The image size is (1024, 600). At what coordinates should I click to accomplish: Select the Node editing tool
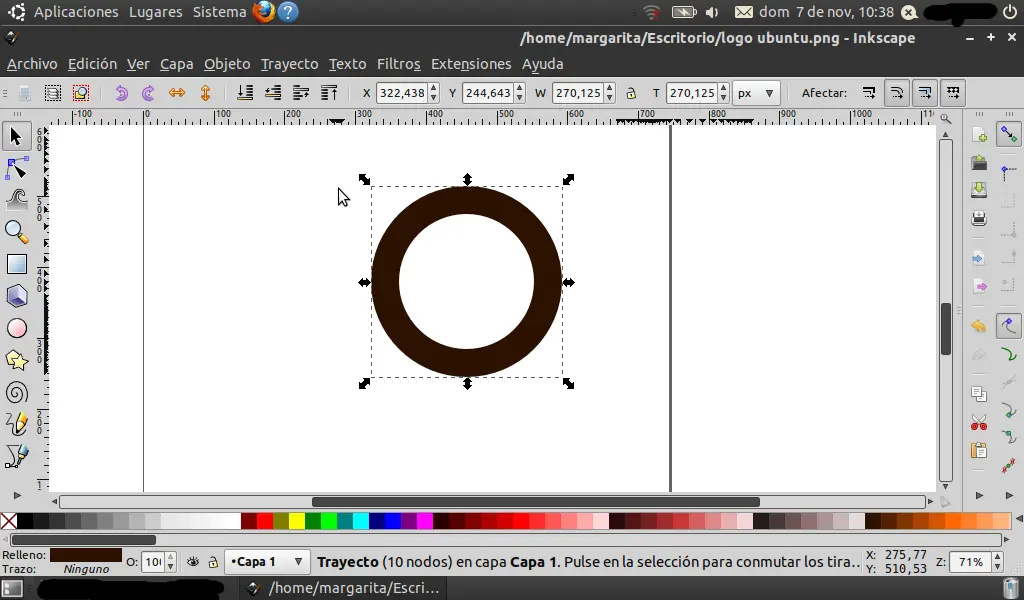tap(16, 167)
